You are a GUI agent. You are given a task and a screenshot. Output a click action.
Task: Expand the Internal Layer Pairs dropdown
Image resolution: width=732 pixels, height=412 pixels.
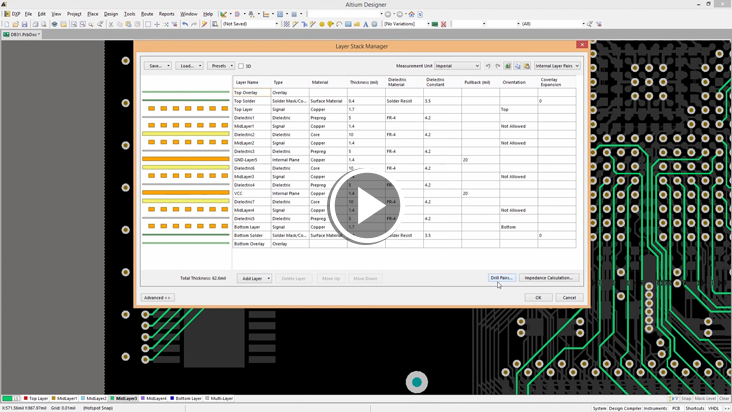(557, 66)
